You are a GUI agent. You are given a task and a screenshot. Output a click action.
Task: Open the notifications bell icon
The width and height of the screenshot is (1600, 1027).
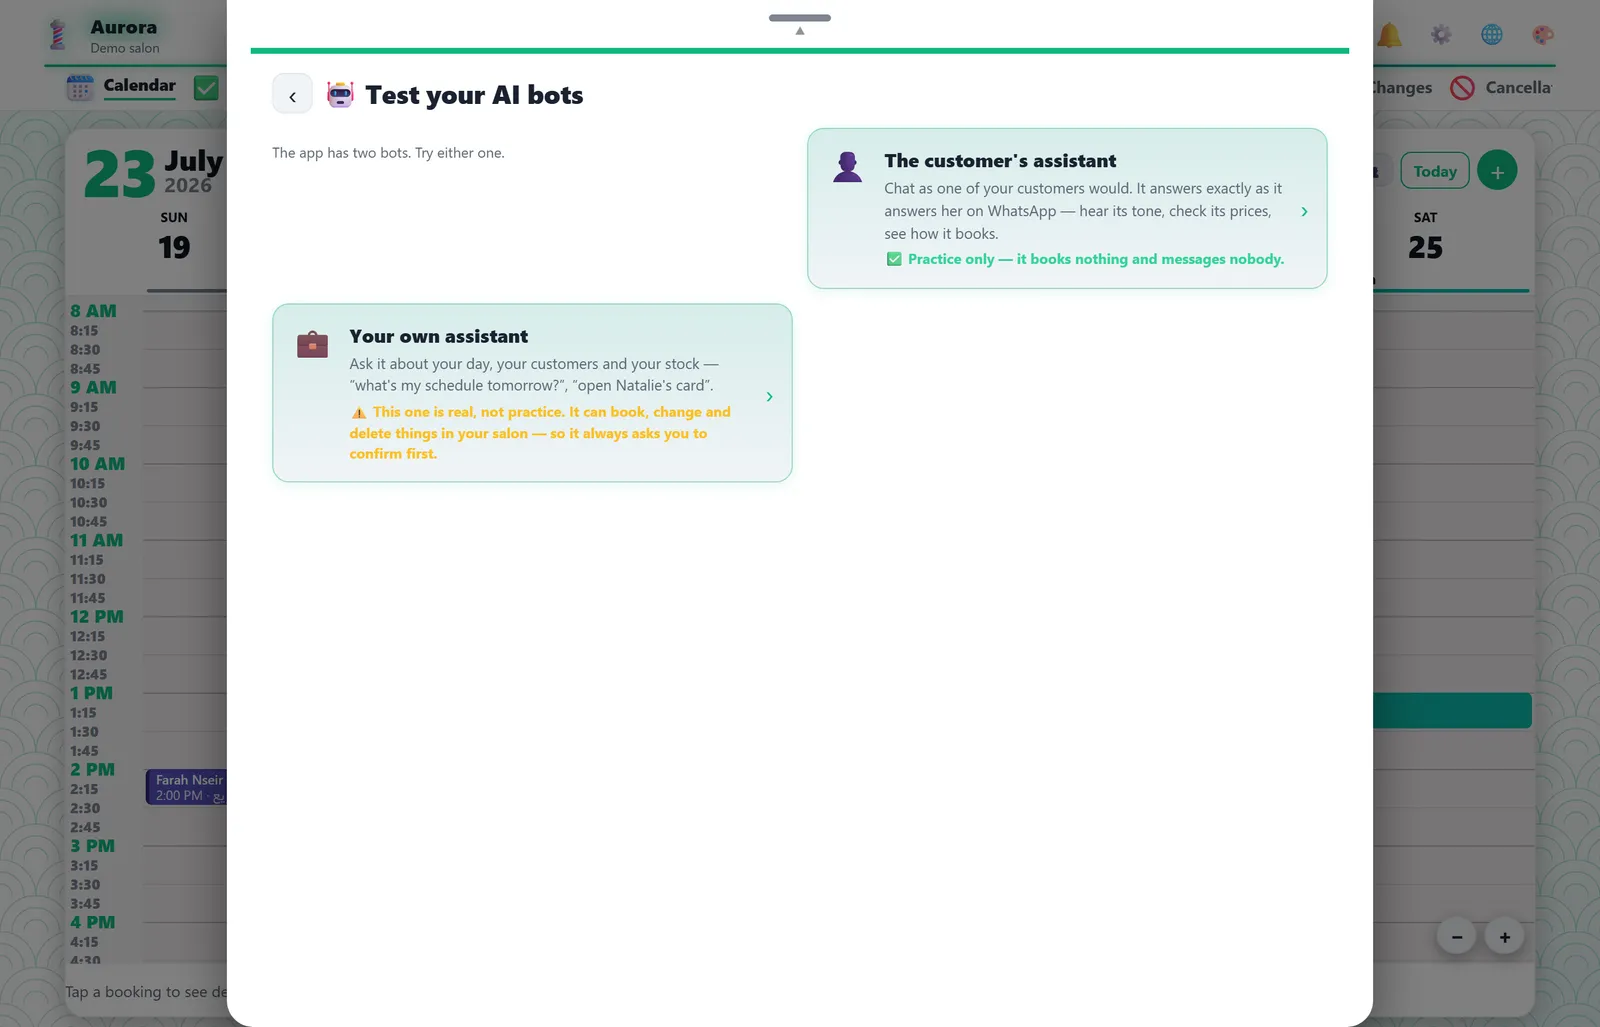coord(1389,35)
